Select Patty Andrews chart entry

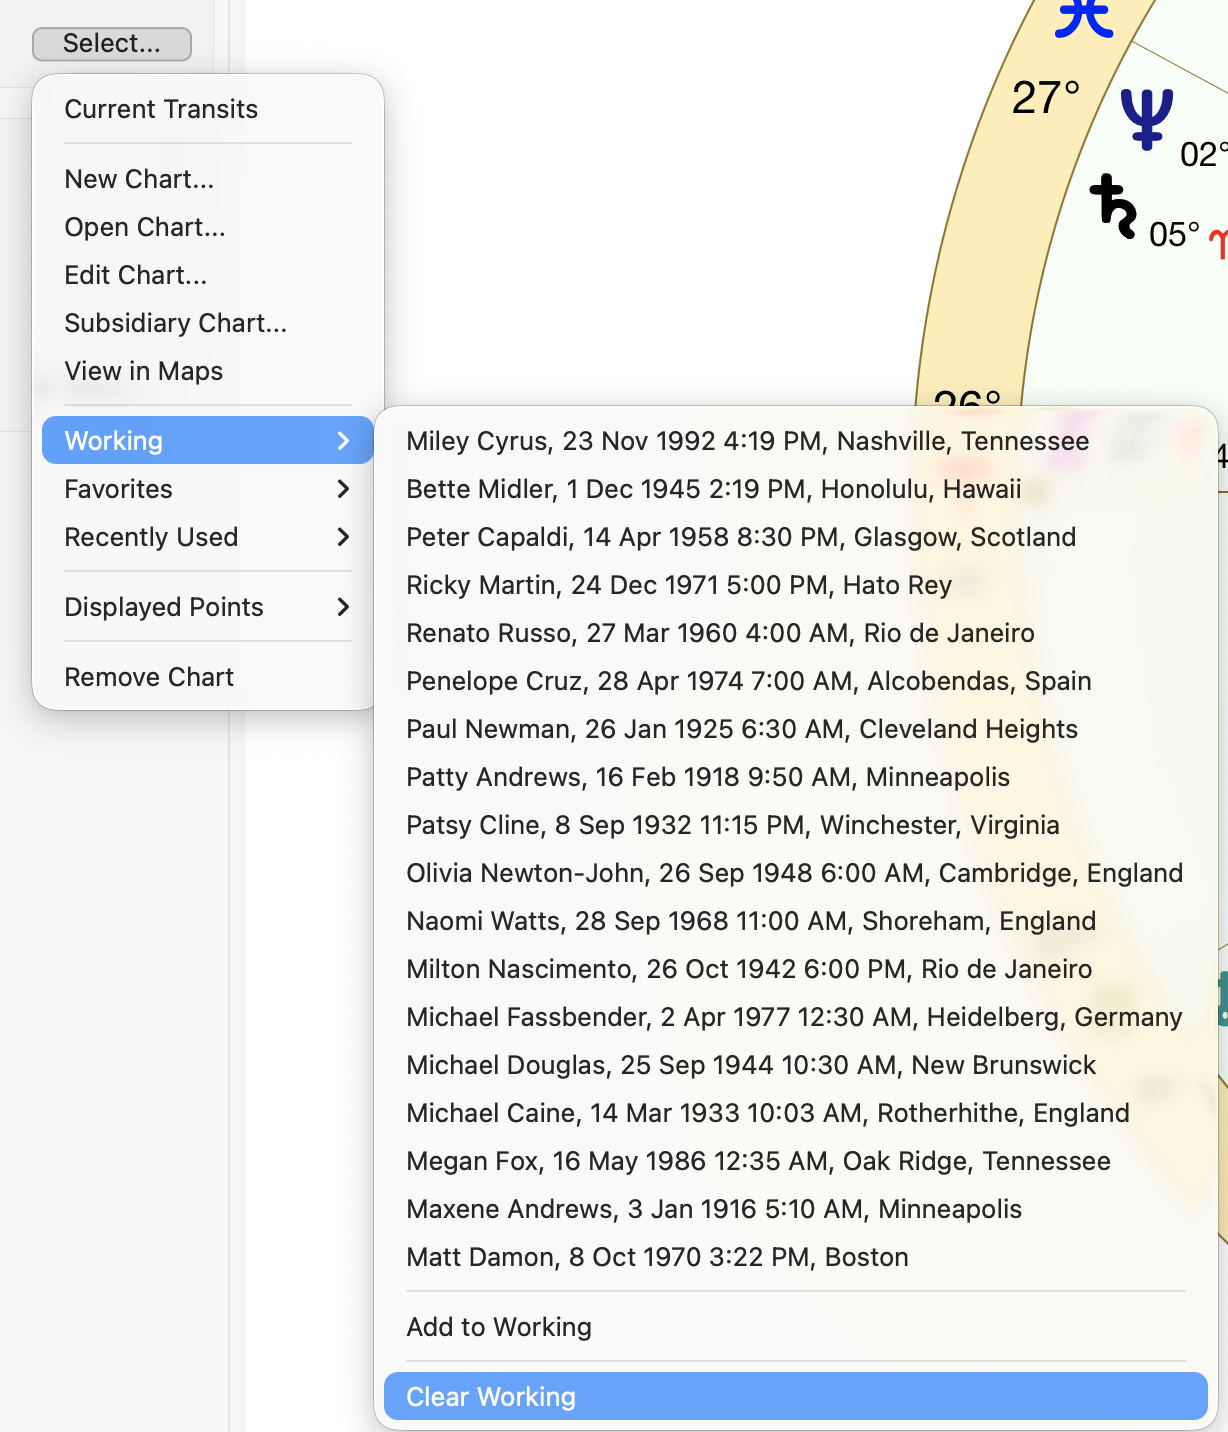[x=796, y=777]
